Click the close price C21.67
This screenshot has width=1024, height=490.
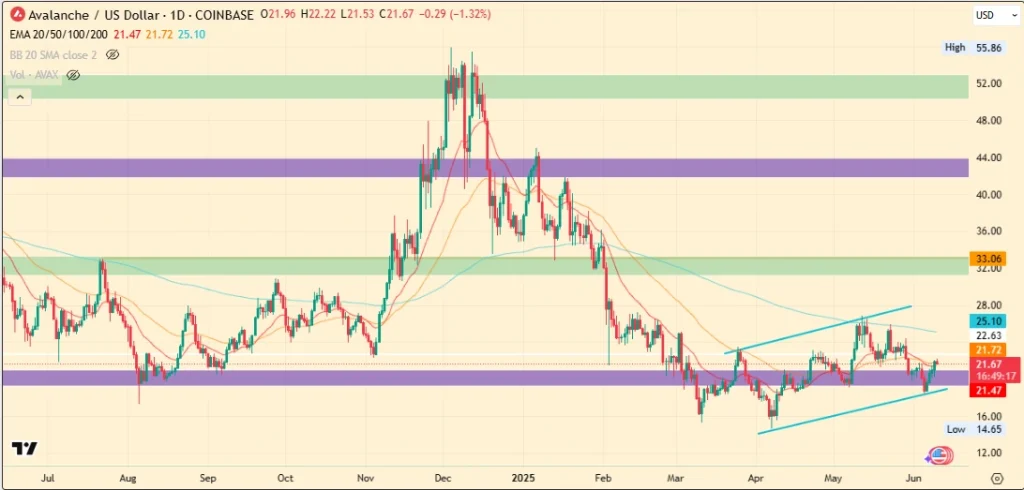tap(396, 14)
